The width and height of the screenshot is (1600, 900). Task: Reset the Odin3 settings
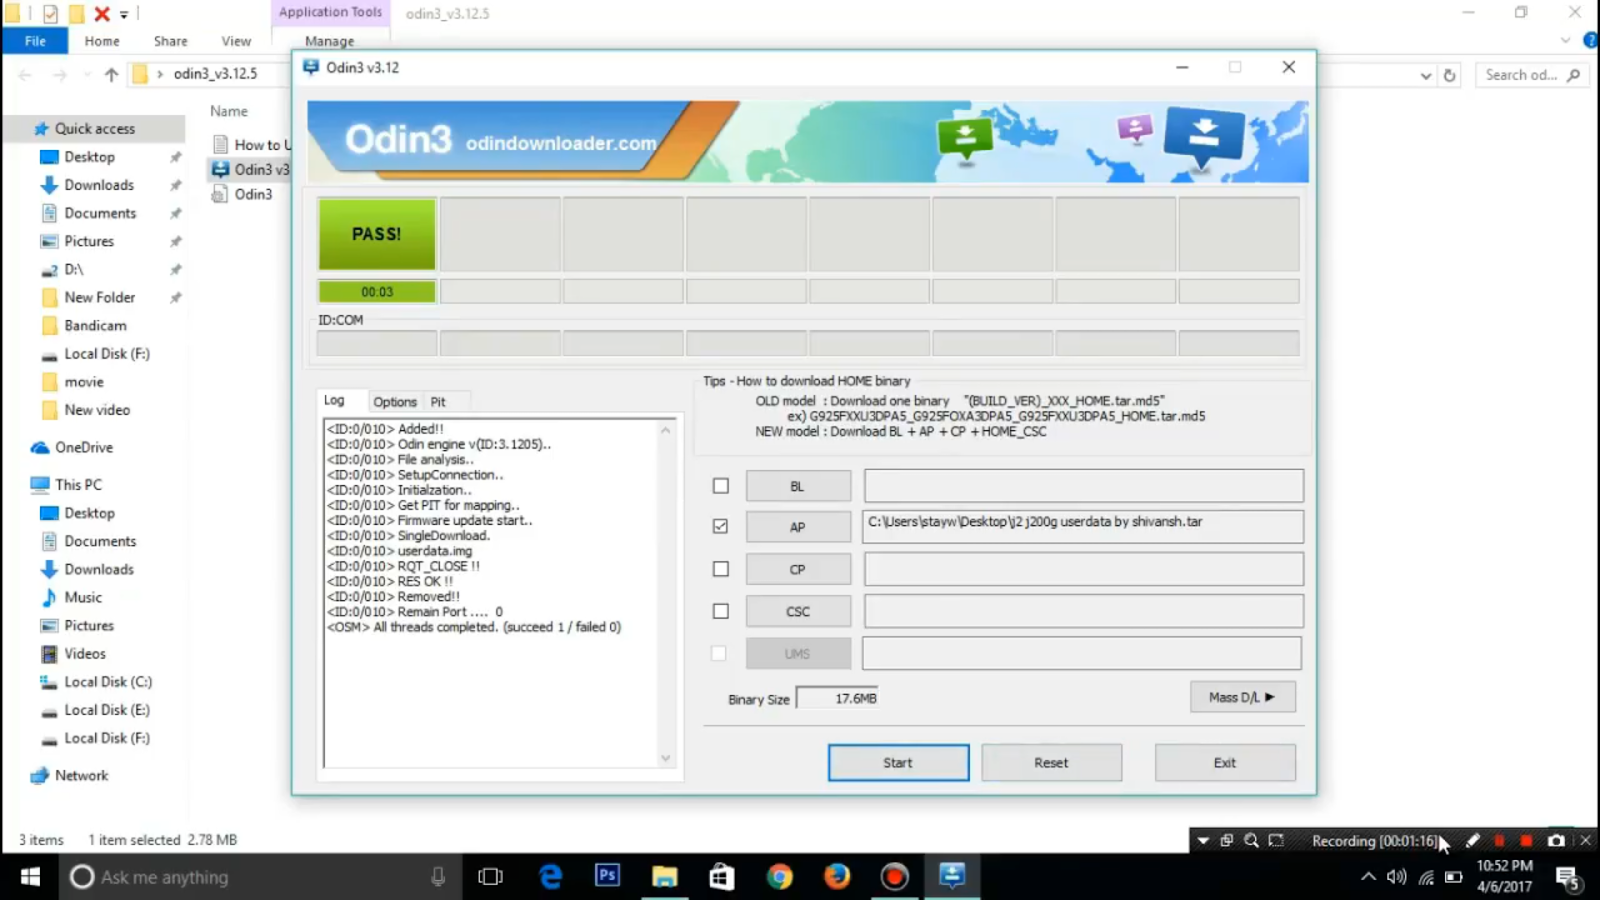point(1051,762)
